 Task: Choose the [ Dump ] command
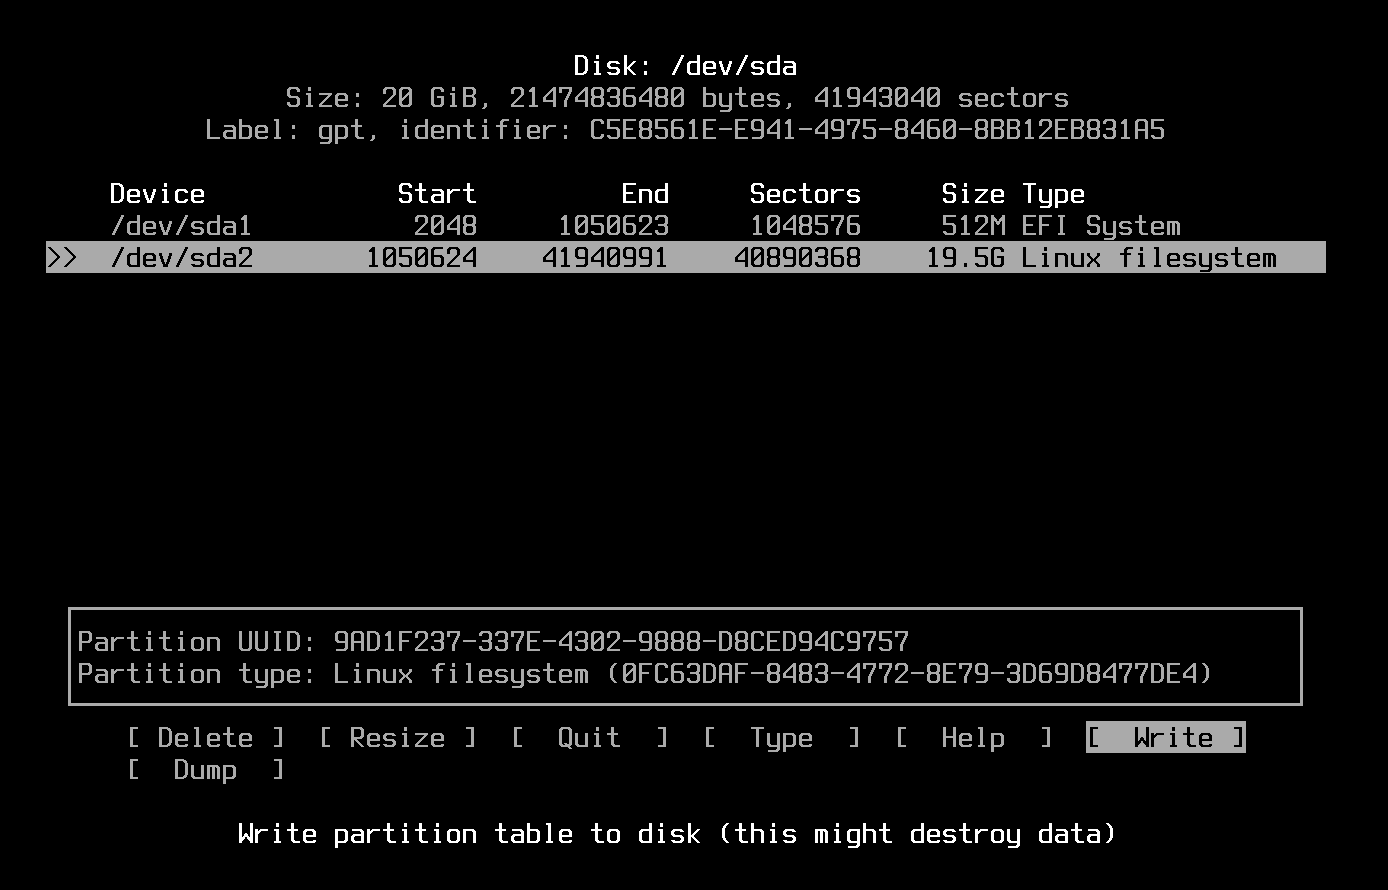click(204, 770)
